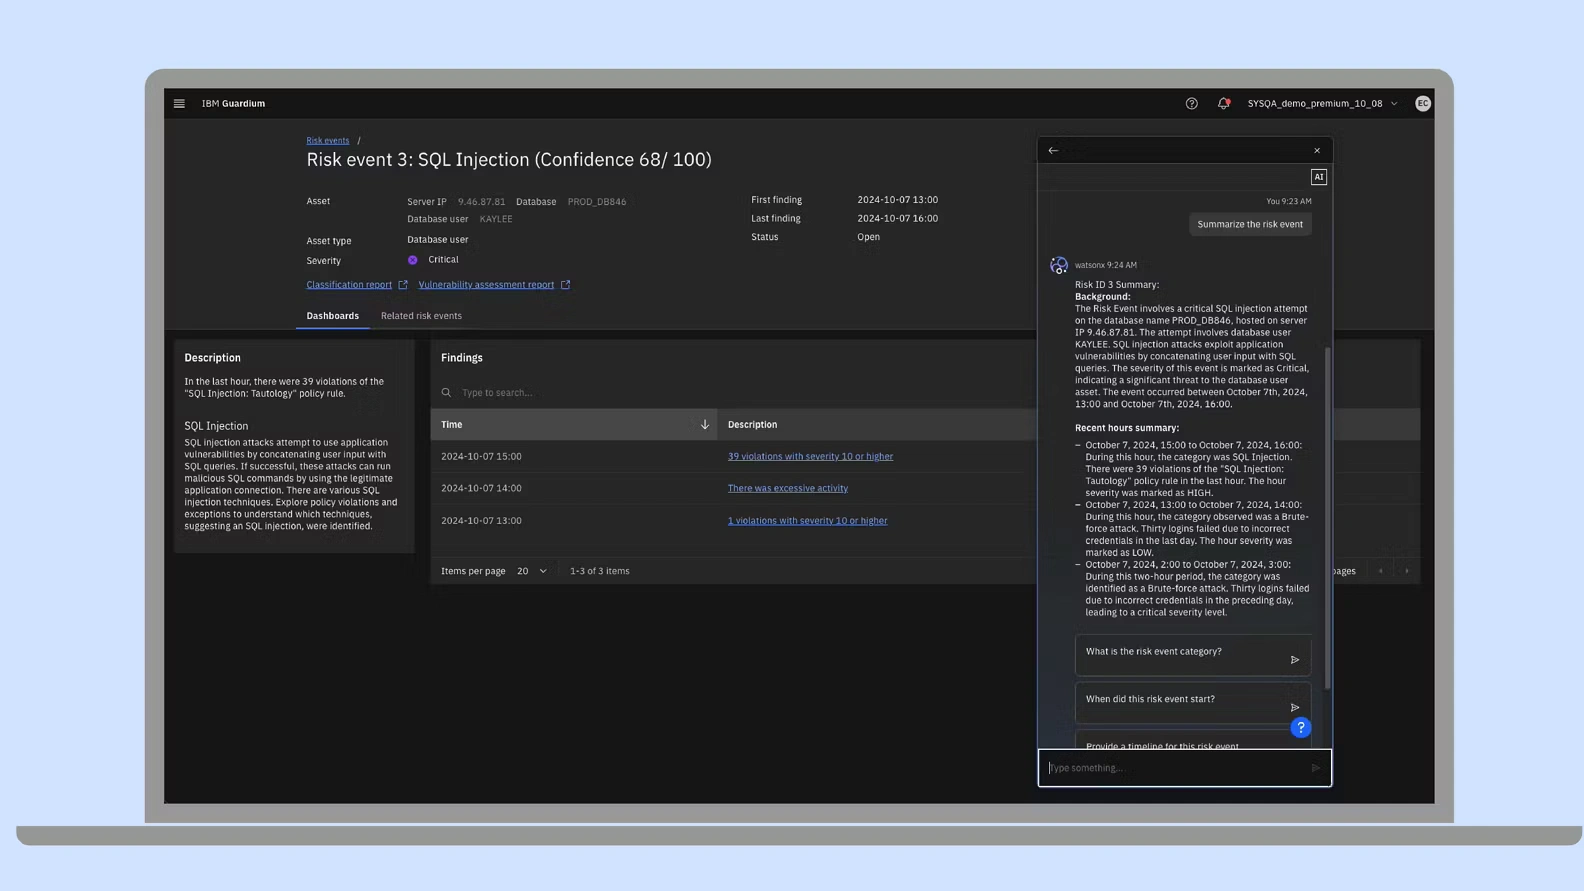Open the notifications bell
Screen dimensions: 1584x891
tap(1223, 104)
